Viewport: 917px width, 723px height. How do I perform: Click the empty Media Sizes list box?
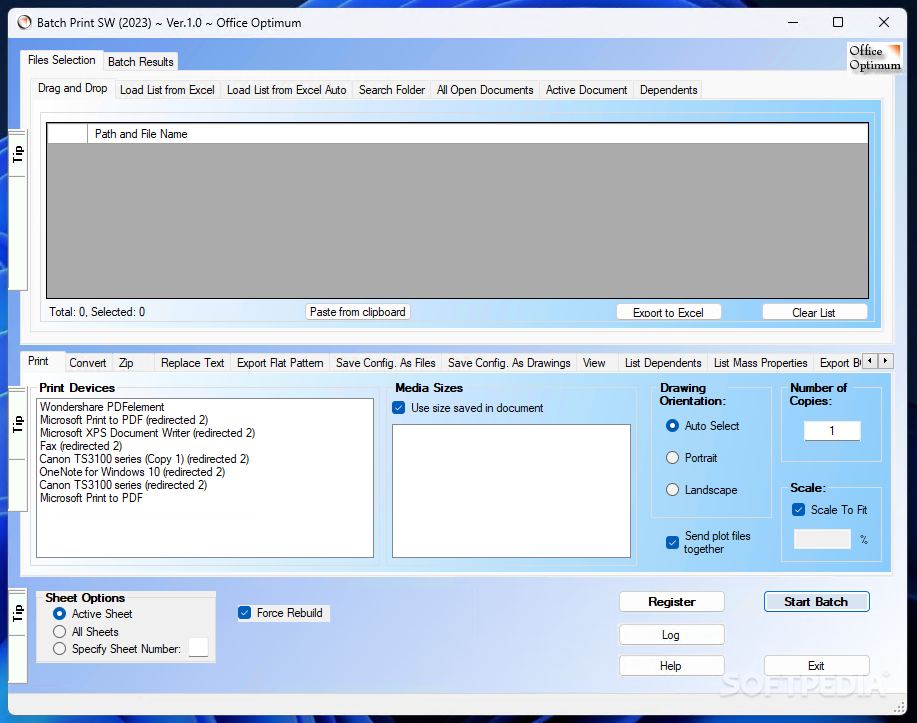511,491
